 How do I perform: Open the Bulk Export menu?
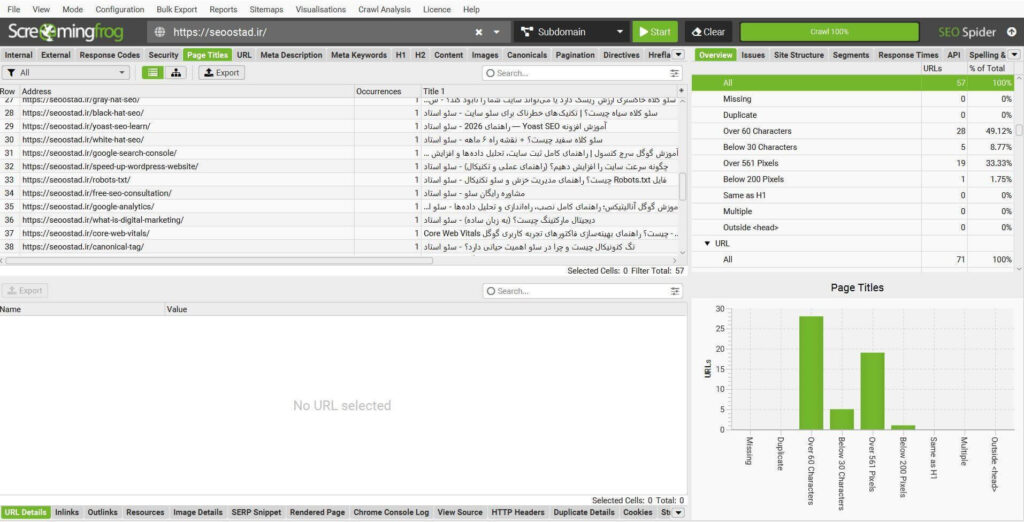coord(176,10)
